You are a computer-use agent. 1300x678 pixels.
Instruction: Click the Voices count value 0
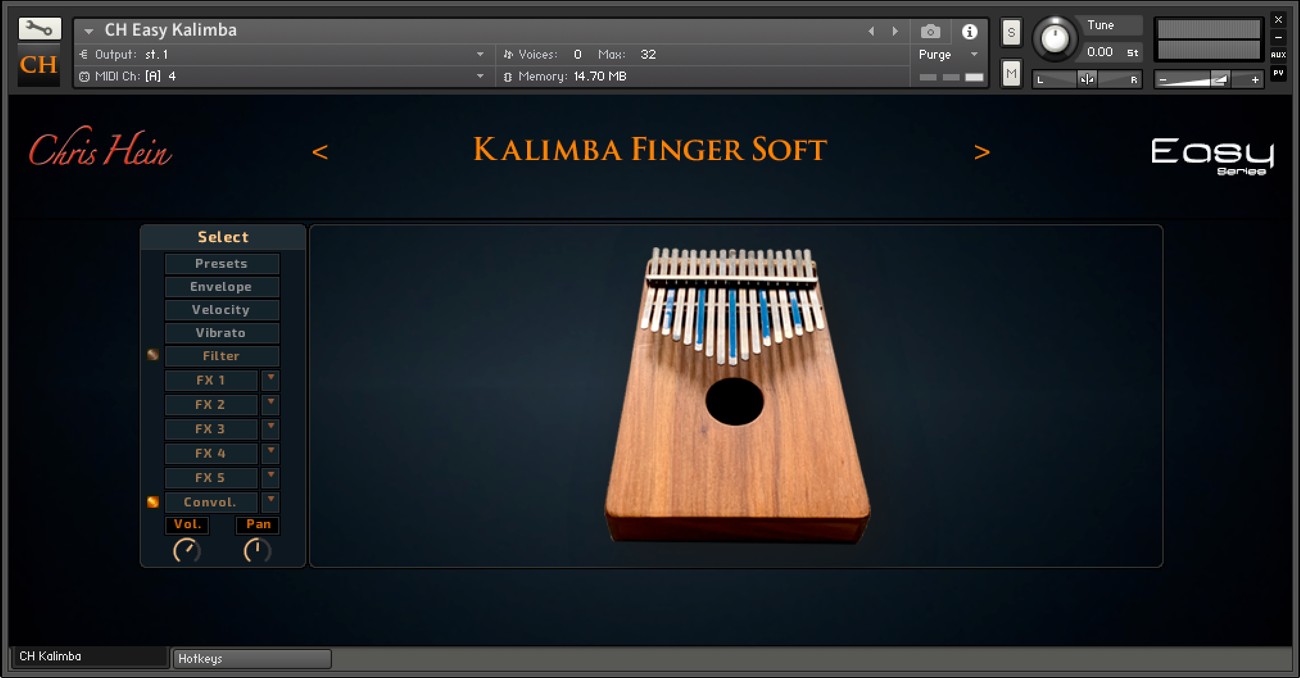[x=577, y=54]
